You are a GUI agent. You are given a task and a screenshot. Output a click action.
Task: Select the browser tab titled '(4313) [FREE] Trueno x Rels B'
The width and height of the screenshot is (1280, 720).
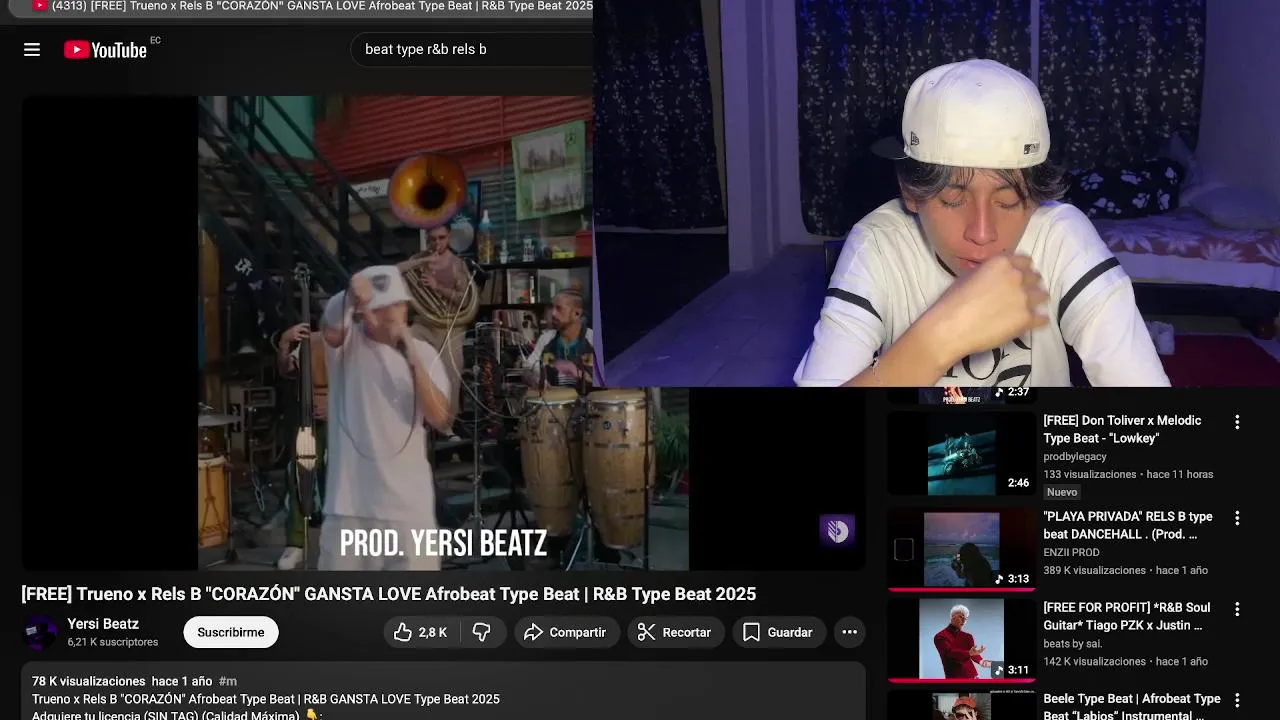click(312, 6)
